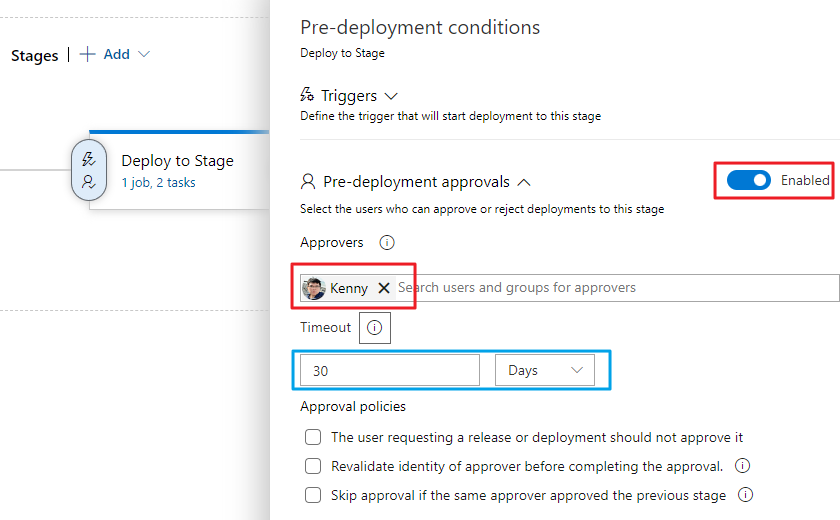Viewport: 840px width, 520px height.
Task: Remove Kenny from approvers with the X
Action: point(384,288)
